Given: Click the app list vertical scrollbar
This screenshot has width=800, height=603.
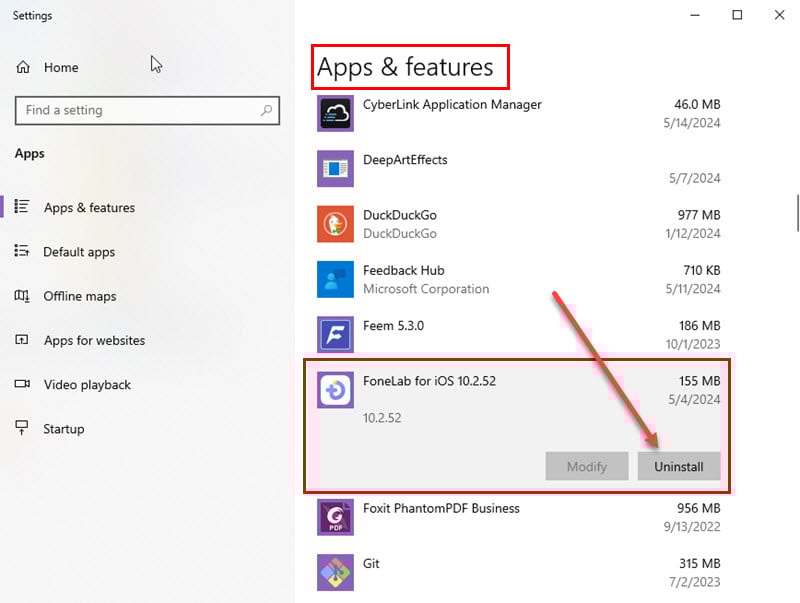Looking at the screenshot, I should click(797, 213).
